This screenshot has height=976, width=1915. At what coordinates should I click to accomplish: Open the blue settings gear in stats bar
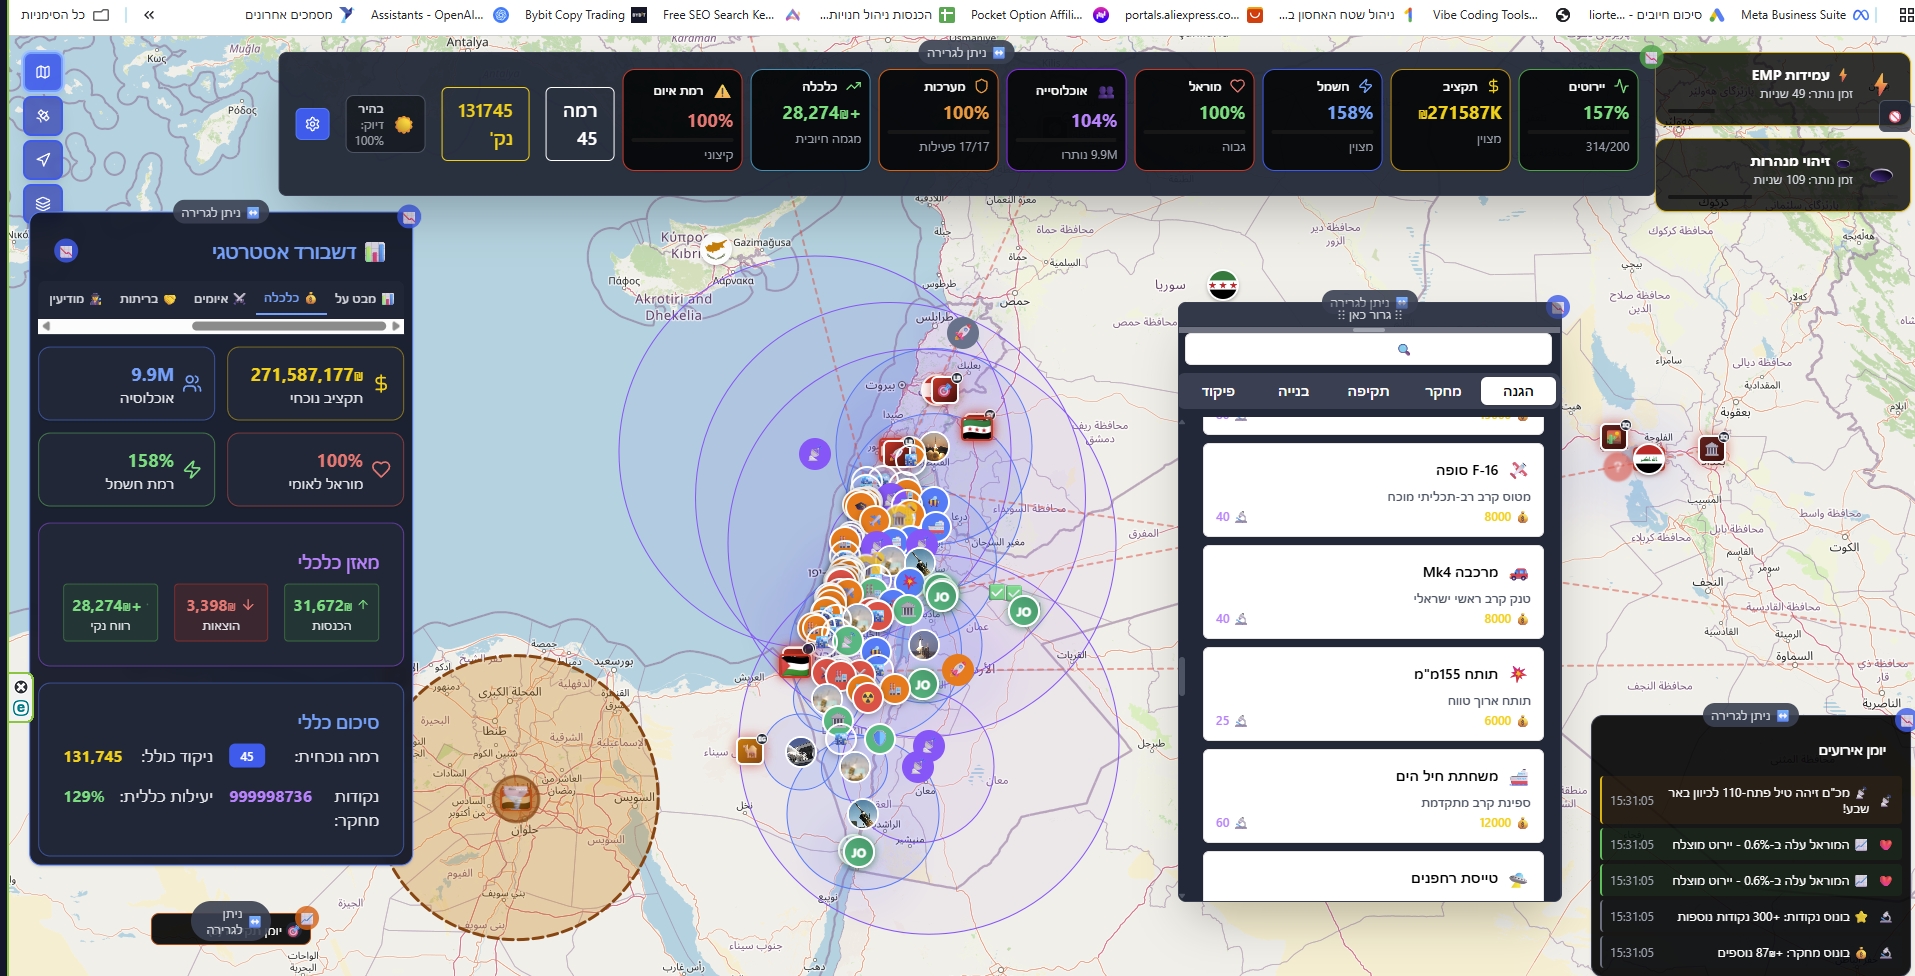pyautogui.click(x=313, y=124)
